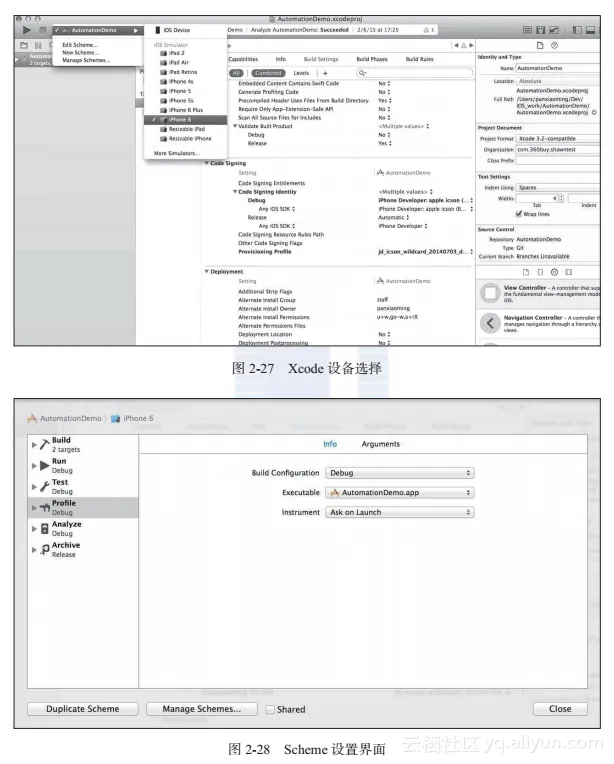Click the Provisioning Profile value
This screenshot has width=614, height=764.
coord(425,252)
